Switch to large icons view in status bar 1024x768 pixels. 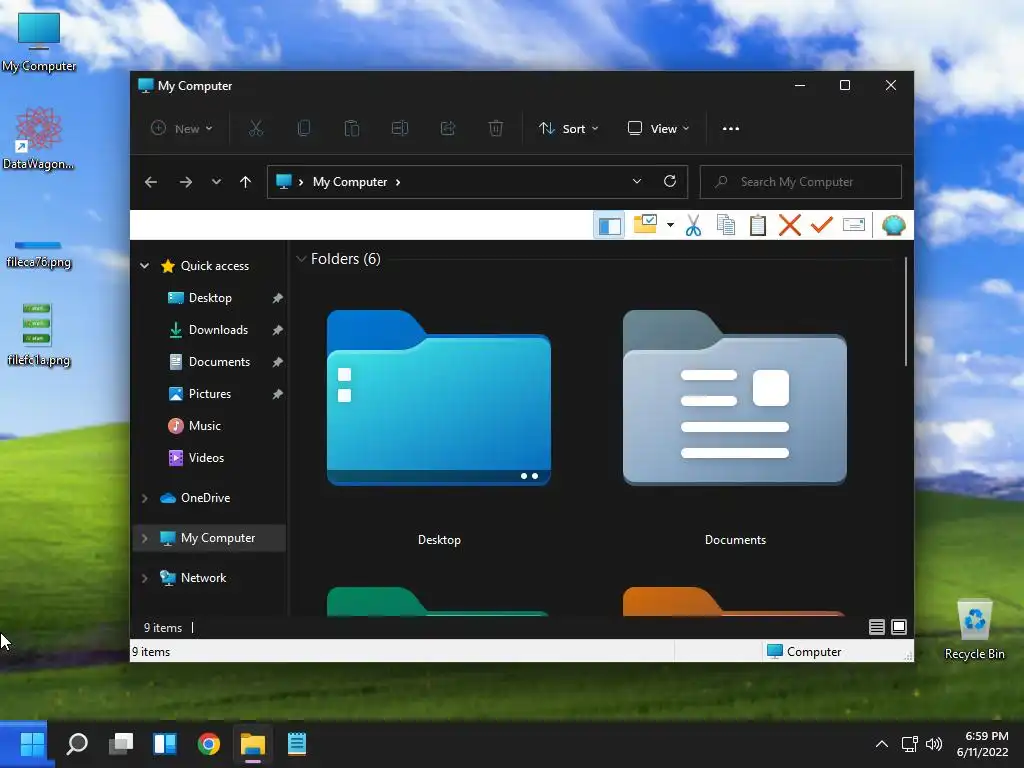pyautogui.click(x=899, y=628)
